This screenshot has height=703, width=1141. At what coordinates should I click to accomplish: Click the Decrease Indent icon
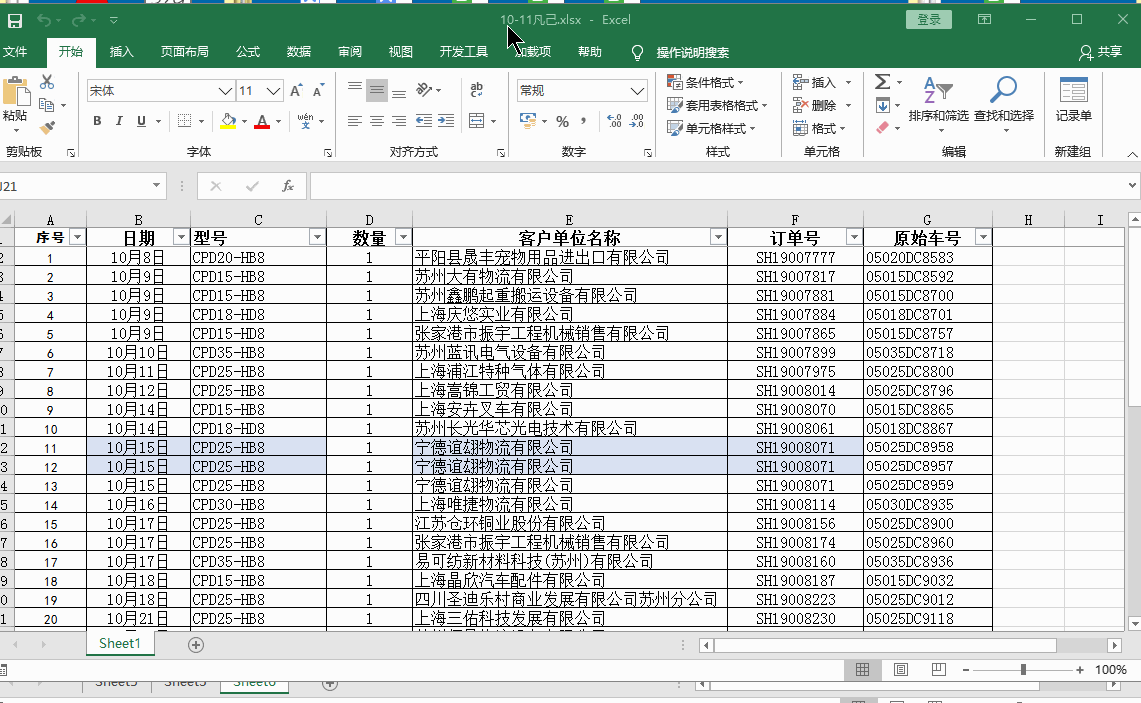[x=424, y=121]
